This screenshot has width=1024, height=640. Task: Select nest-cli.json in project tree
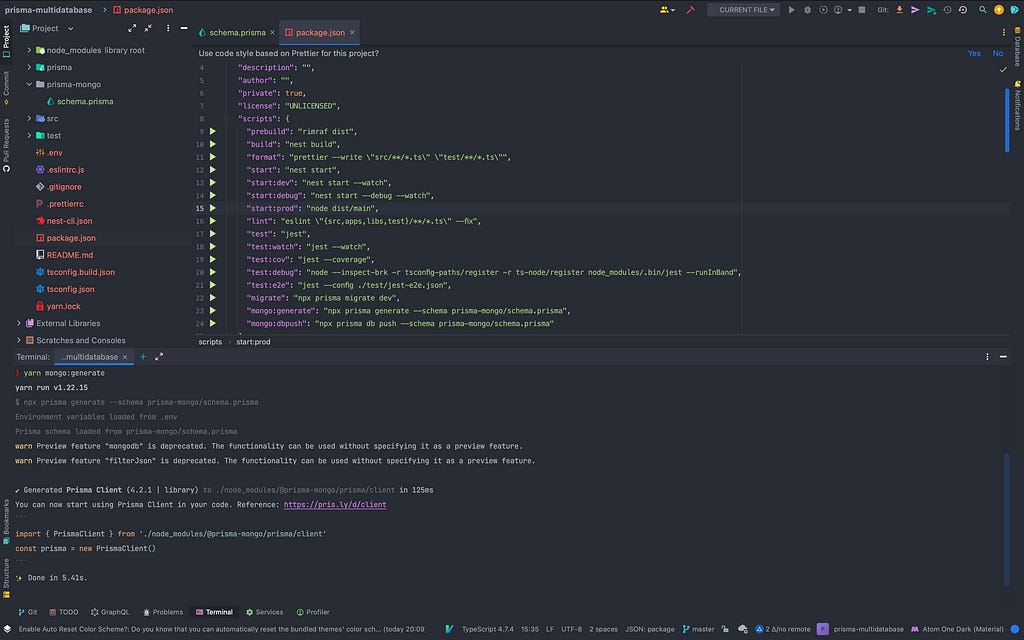point(69,221)
